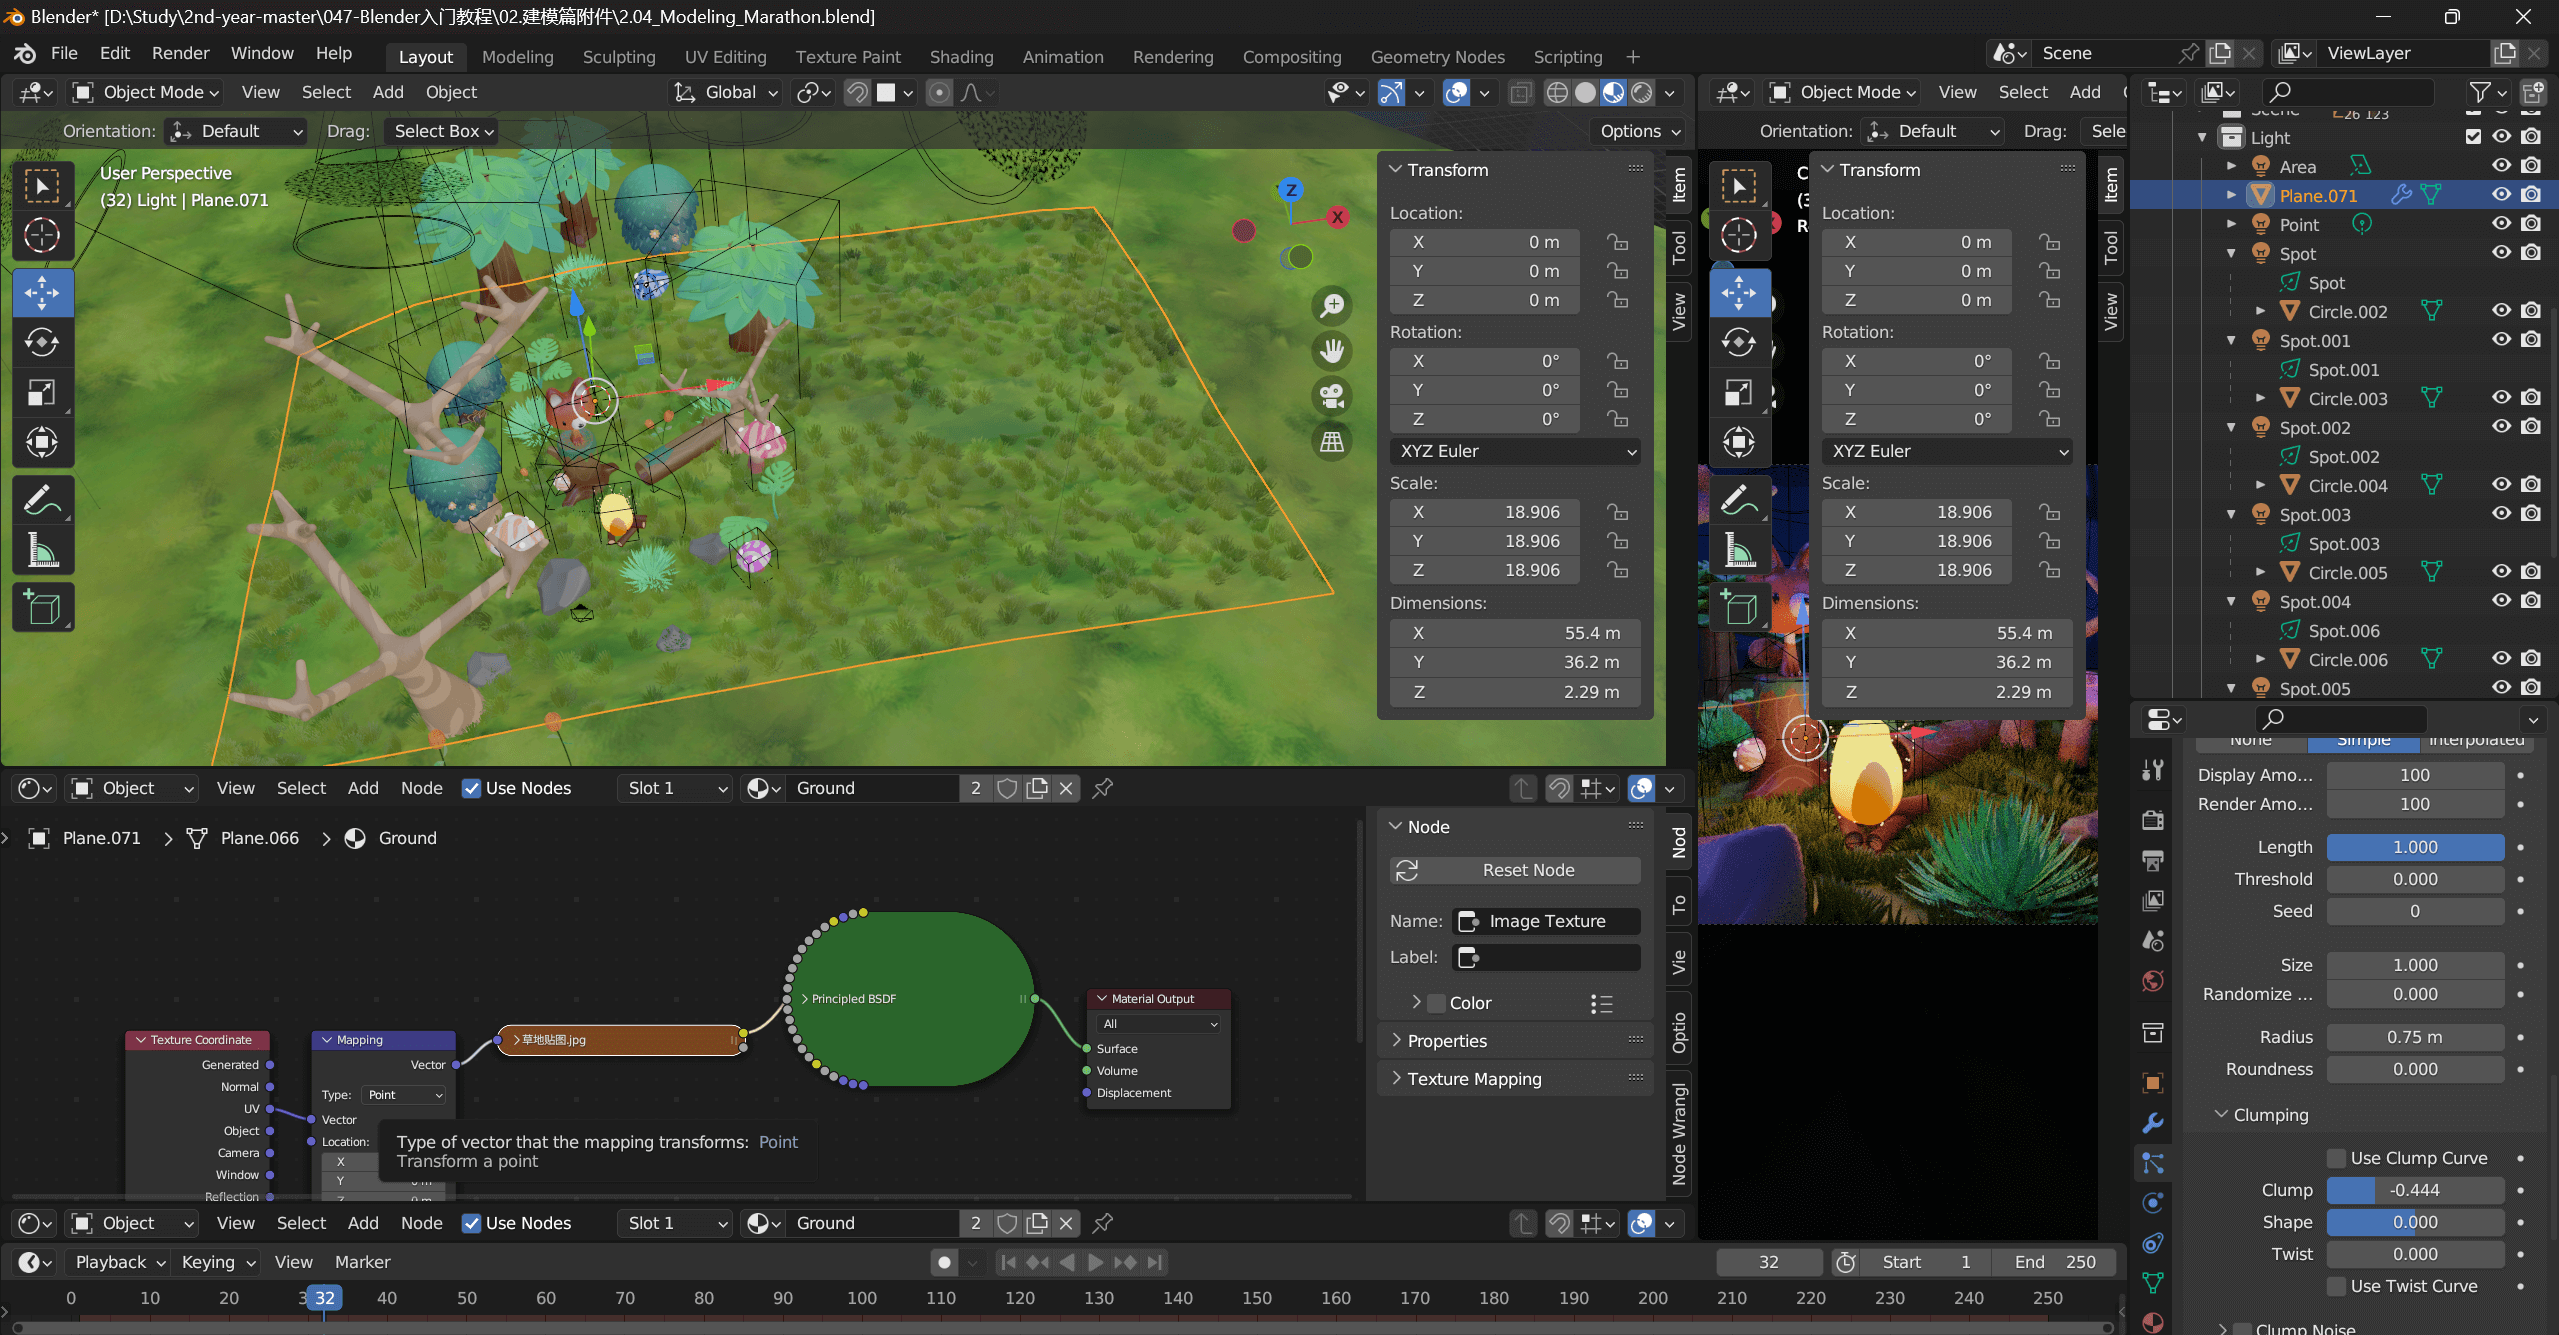Image resolution: width=2559 pixels, height=1335 pixels.
Task: Open the Mapping node Type Point dropdown
Action: point(405,1095)
